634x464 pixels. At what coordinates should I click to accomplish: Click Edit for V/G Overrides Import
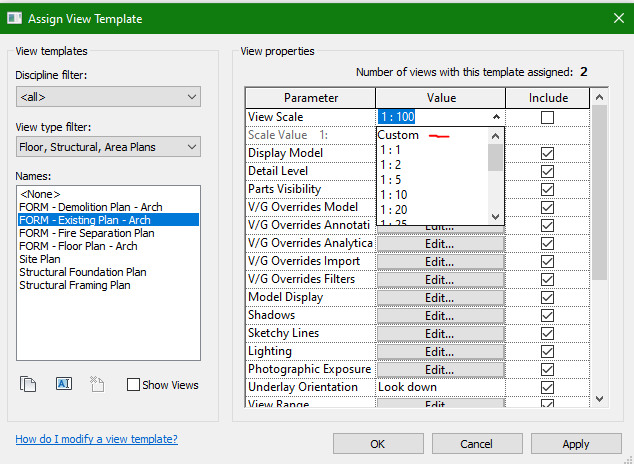coord(440,262)
